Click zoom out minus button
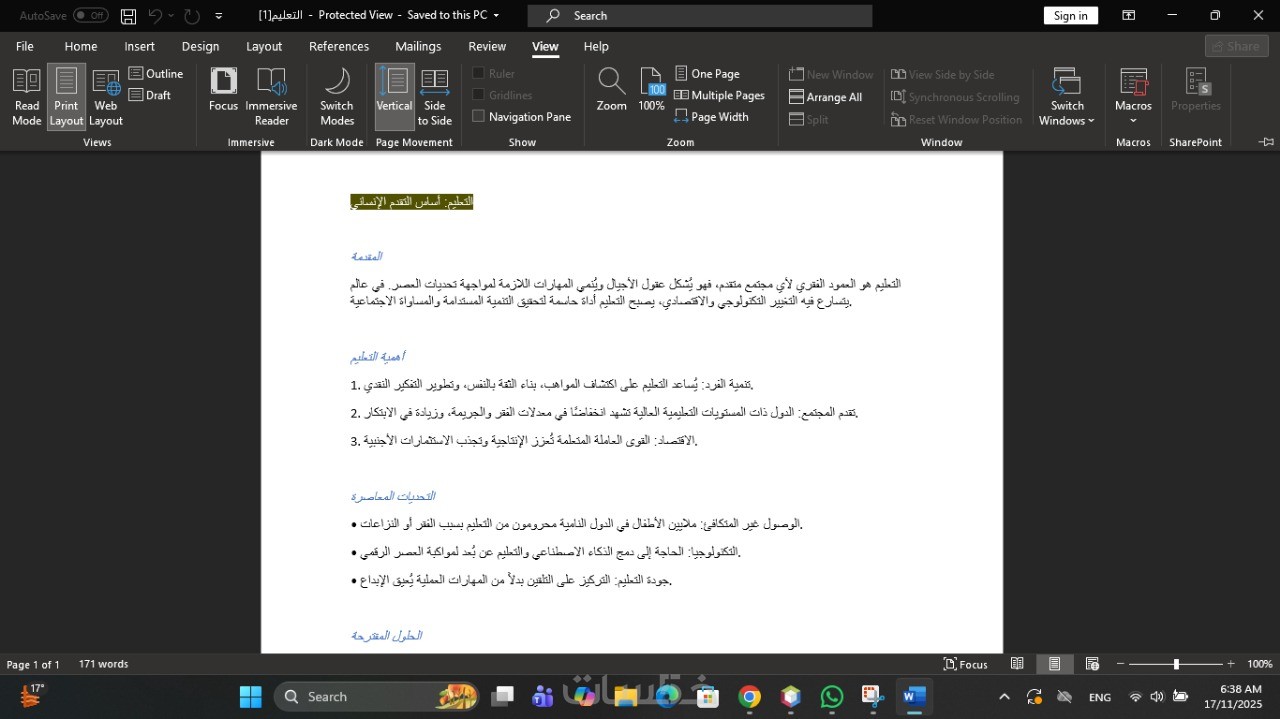 1121,664
